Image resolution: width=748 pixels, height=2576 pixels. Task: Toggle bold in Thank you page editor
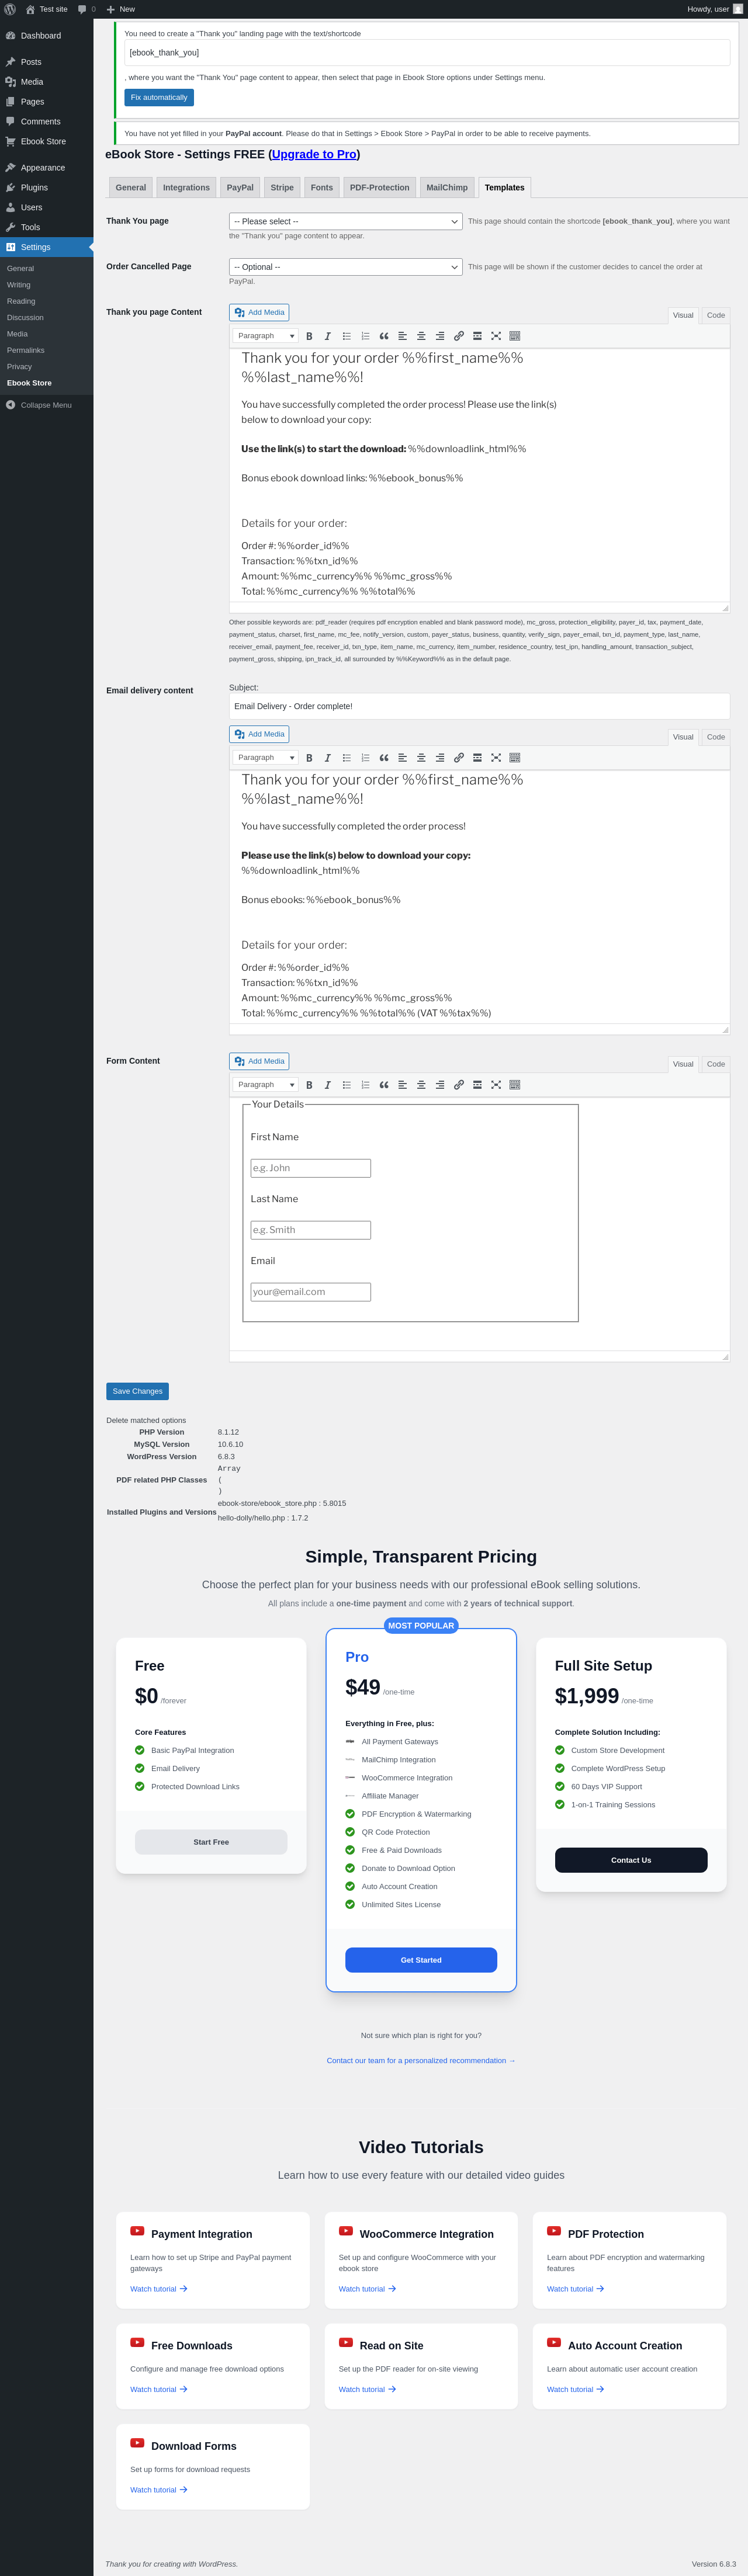click(309, 336)
